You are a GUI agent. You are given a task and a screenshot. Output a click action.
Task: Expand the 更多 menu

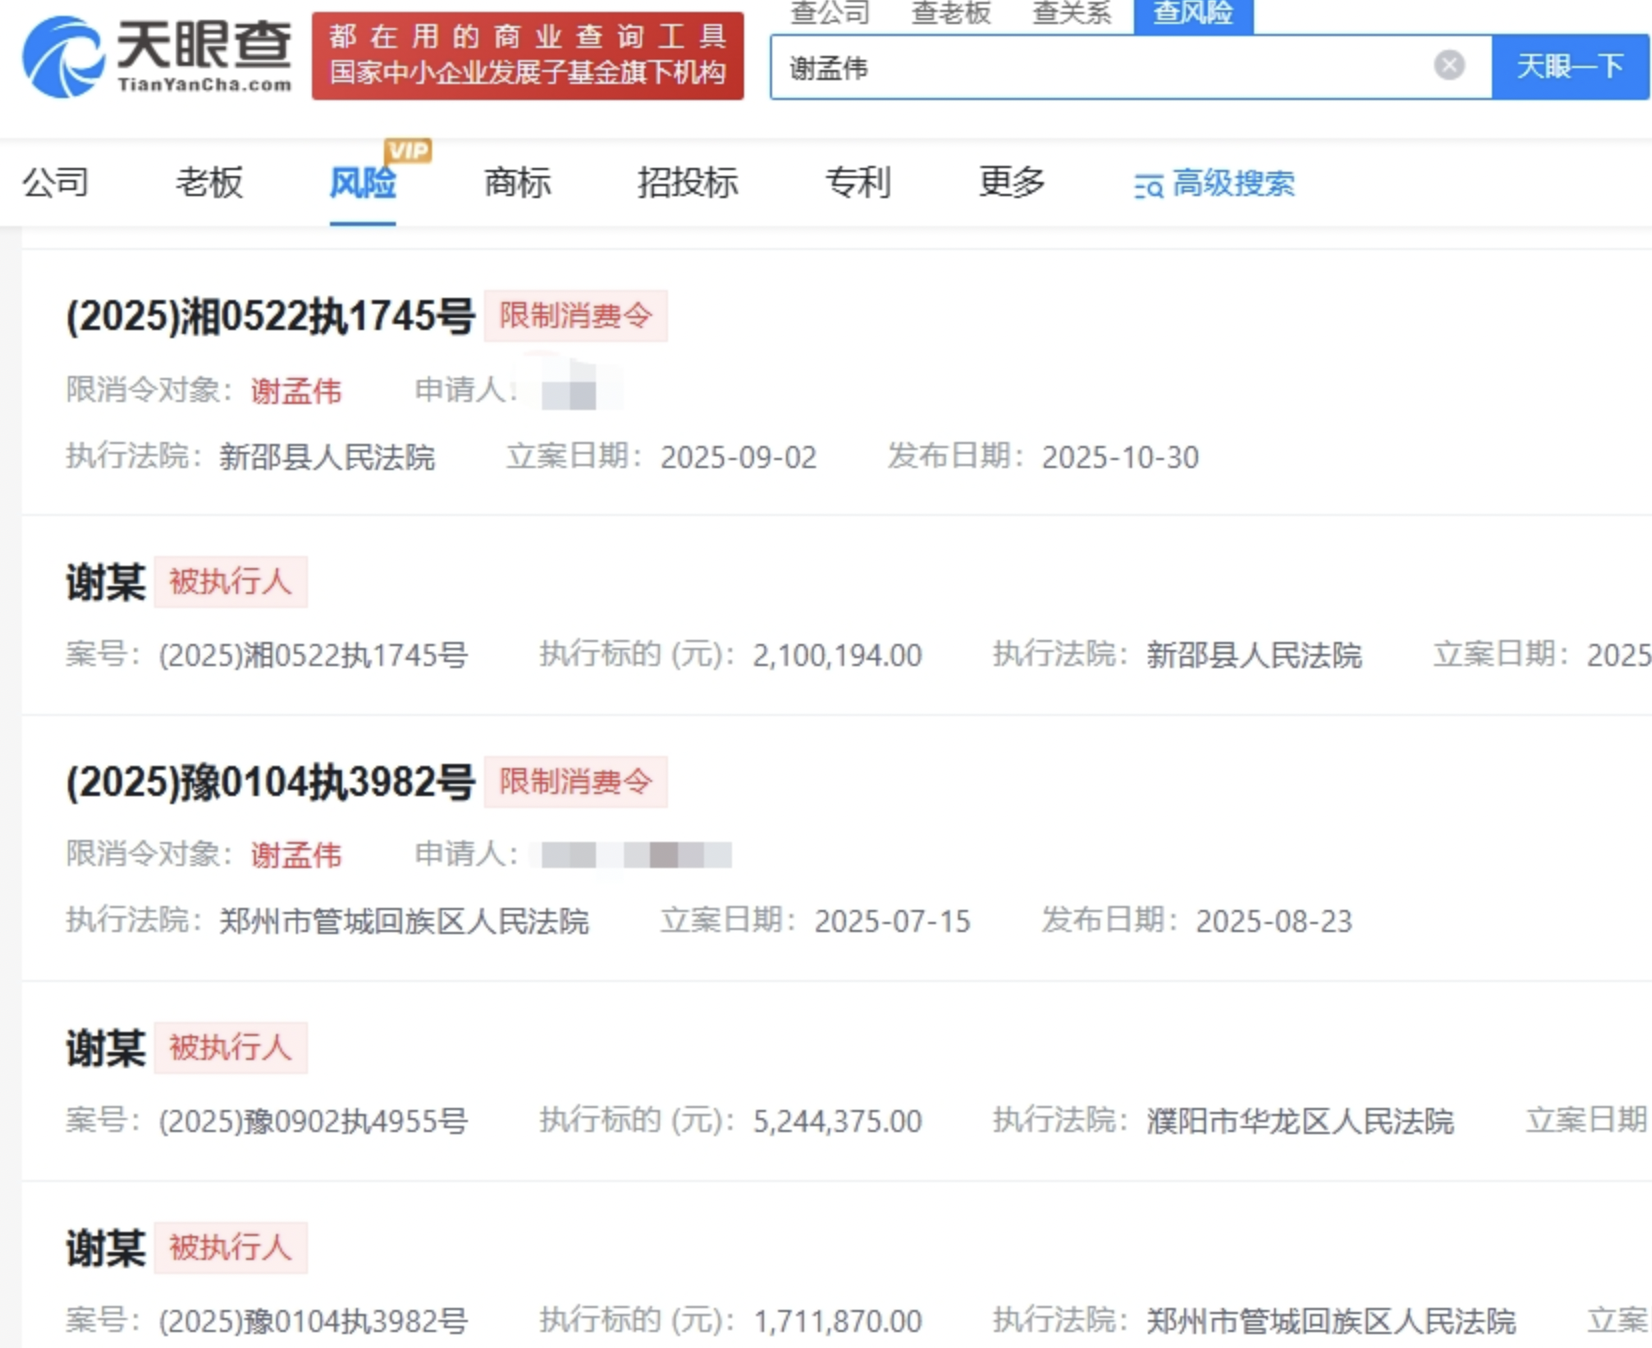(1011, 183)
